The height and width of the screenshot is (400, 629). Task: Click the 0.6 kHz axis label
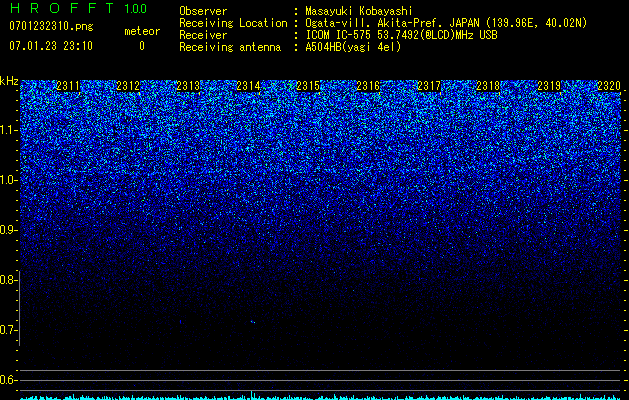point(7,380)
